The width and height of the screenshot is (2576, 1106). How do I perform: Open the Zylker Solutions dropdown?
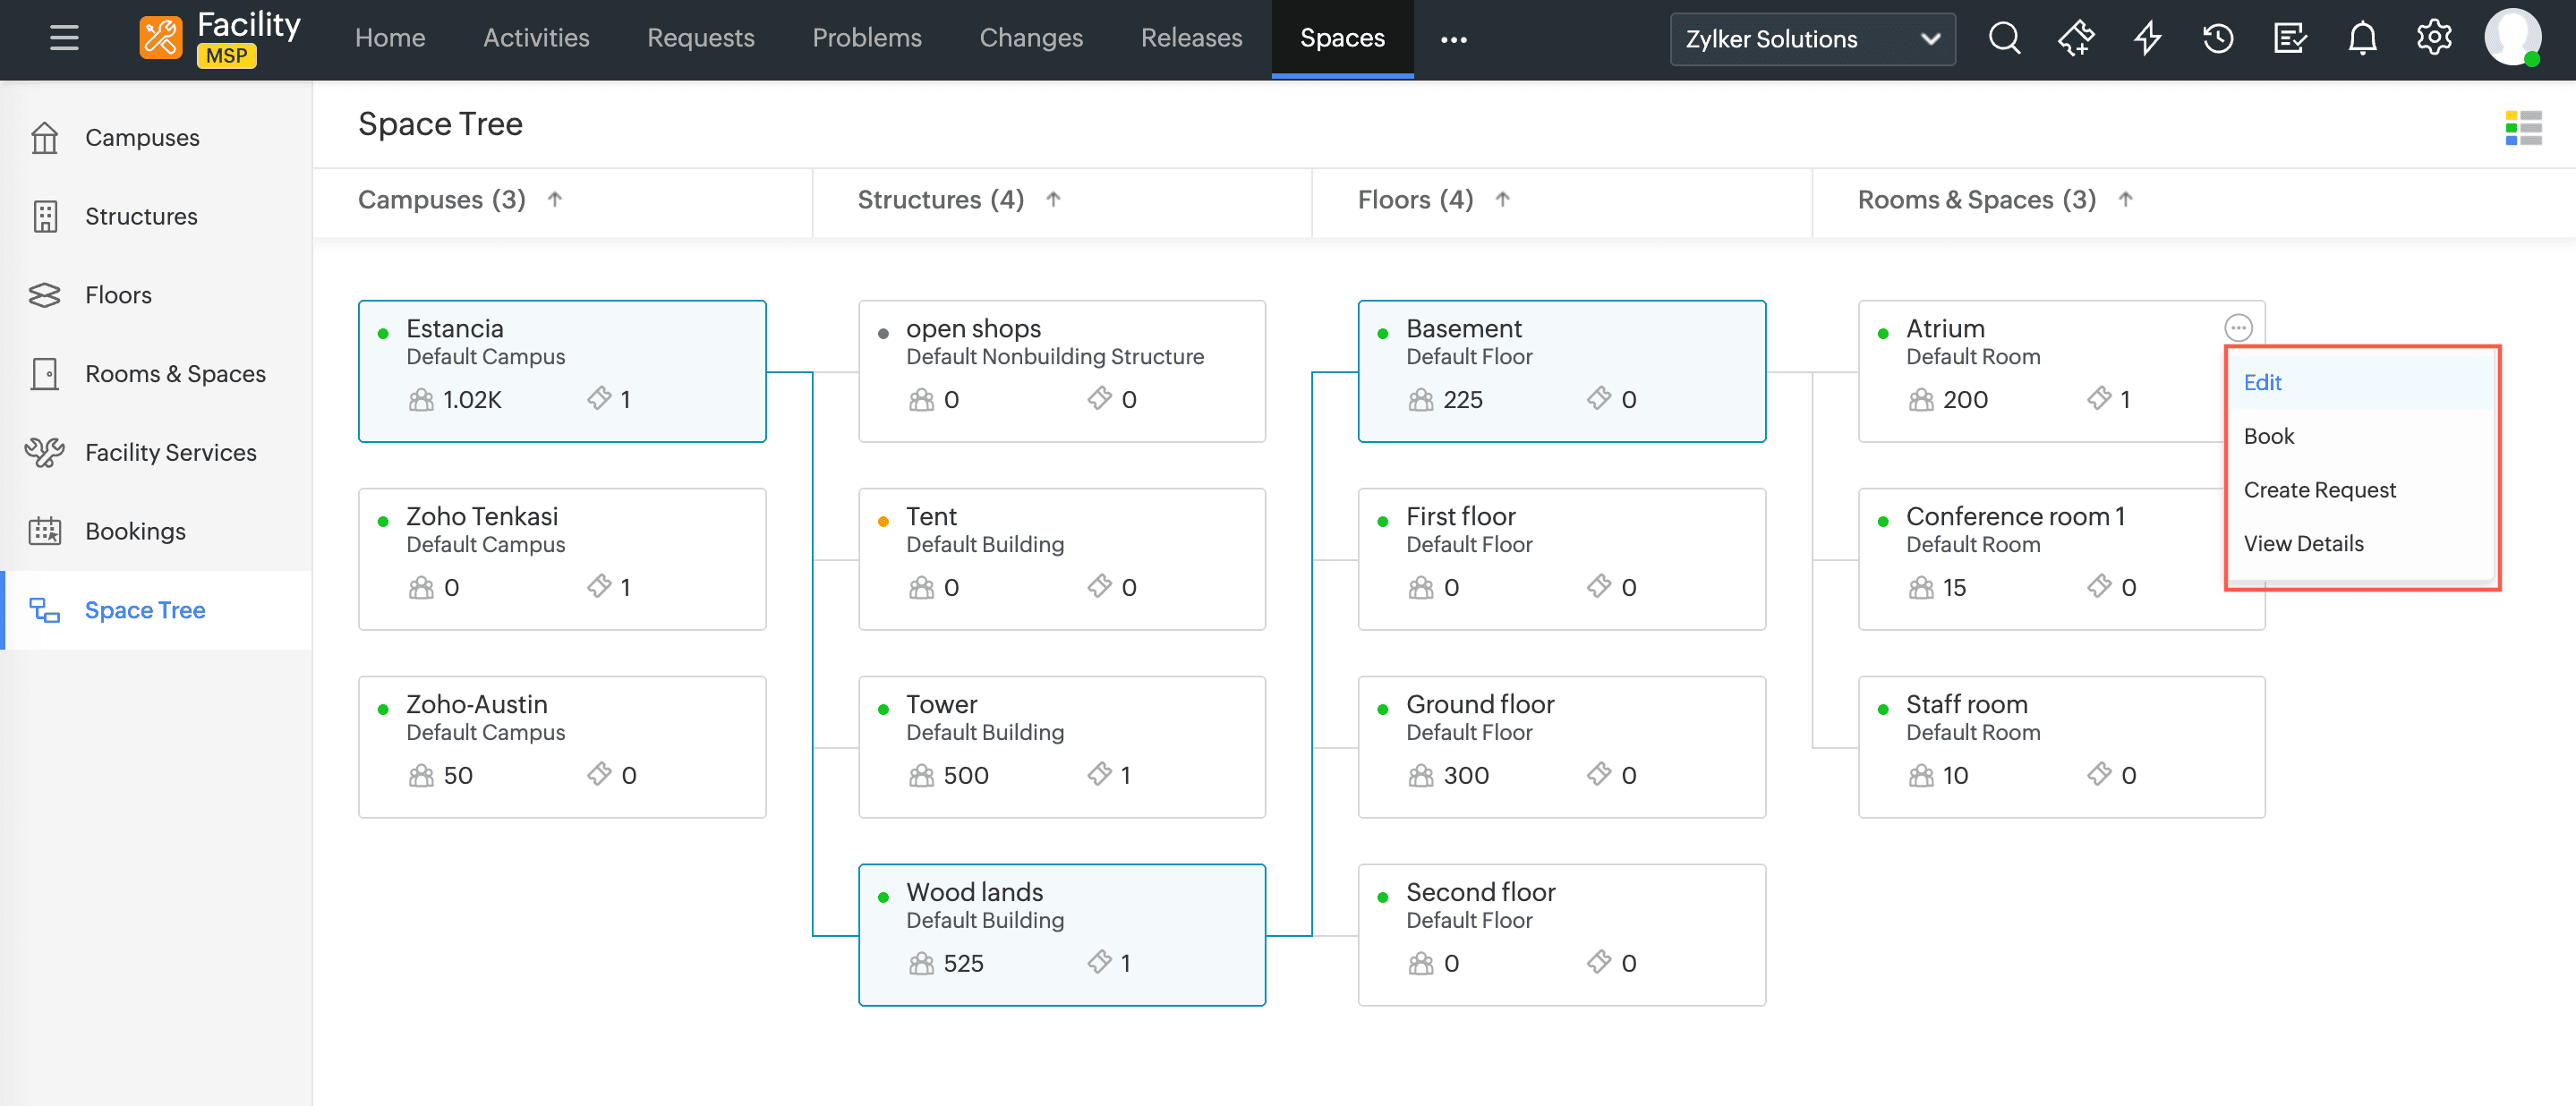[1812, 39]
